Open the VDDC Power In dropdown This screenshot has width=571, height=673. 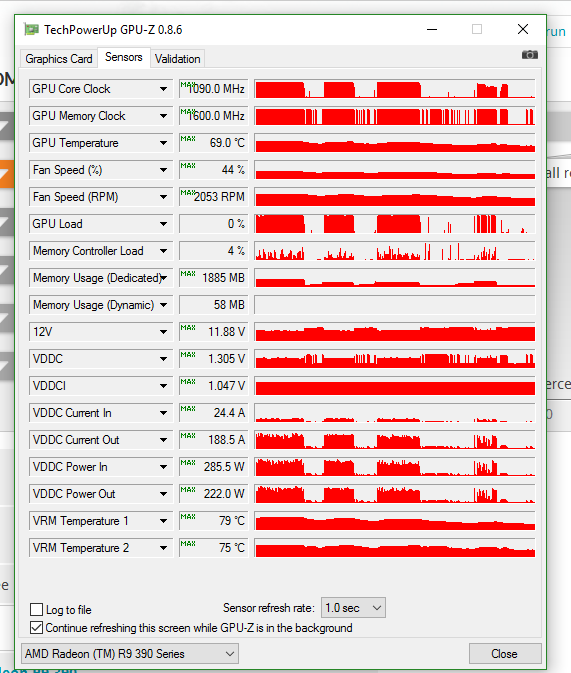pyautogui.click(x=163, y=467)
